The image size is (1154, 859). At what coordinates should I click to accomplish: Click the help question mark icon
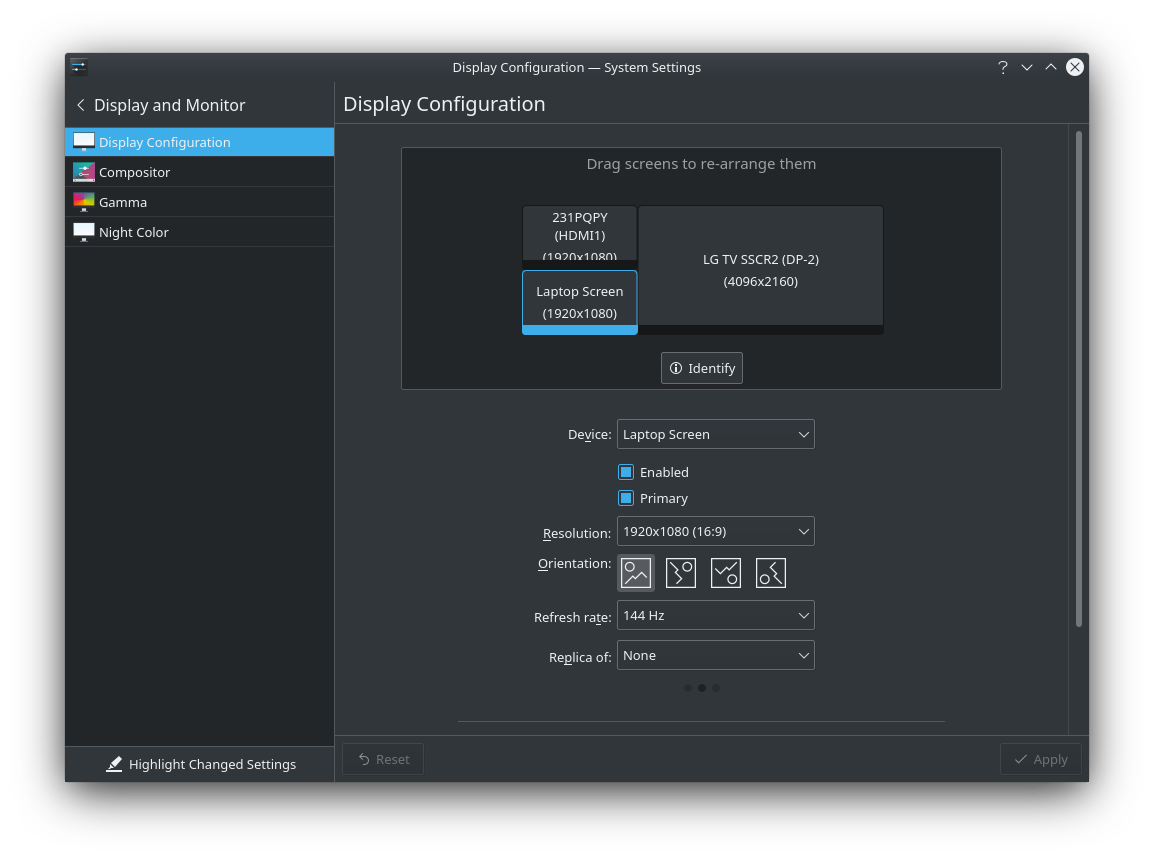(1002, 68)
